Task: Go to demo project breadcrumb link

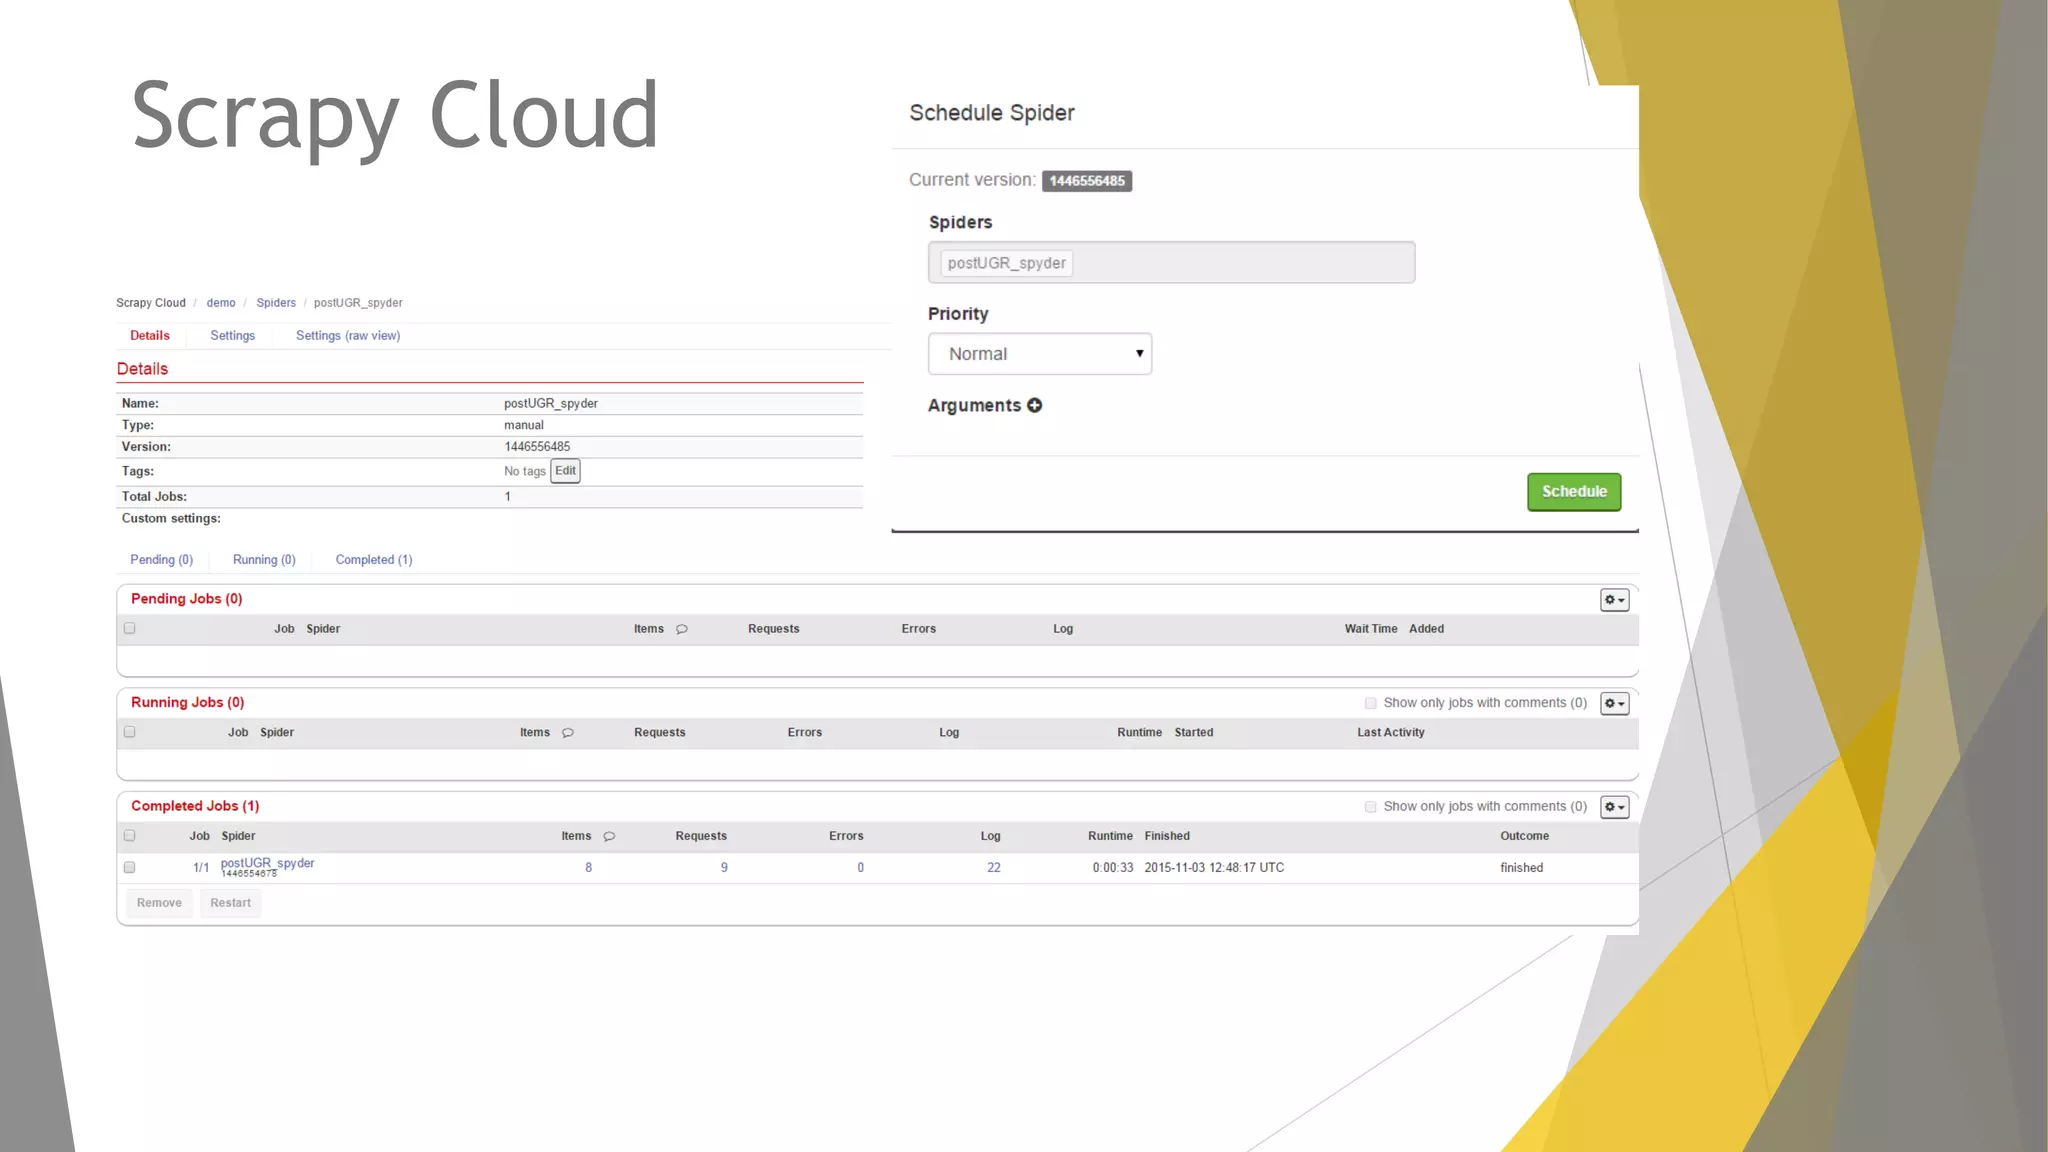Action: 221,303
